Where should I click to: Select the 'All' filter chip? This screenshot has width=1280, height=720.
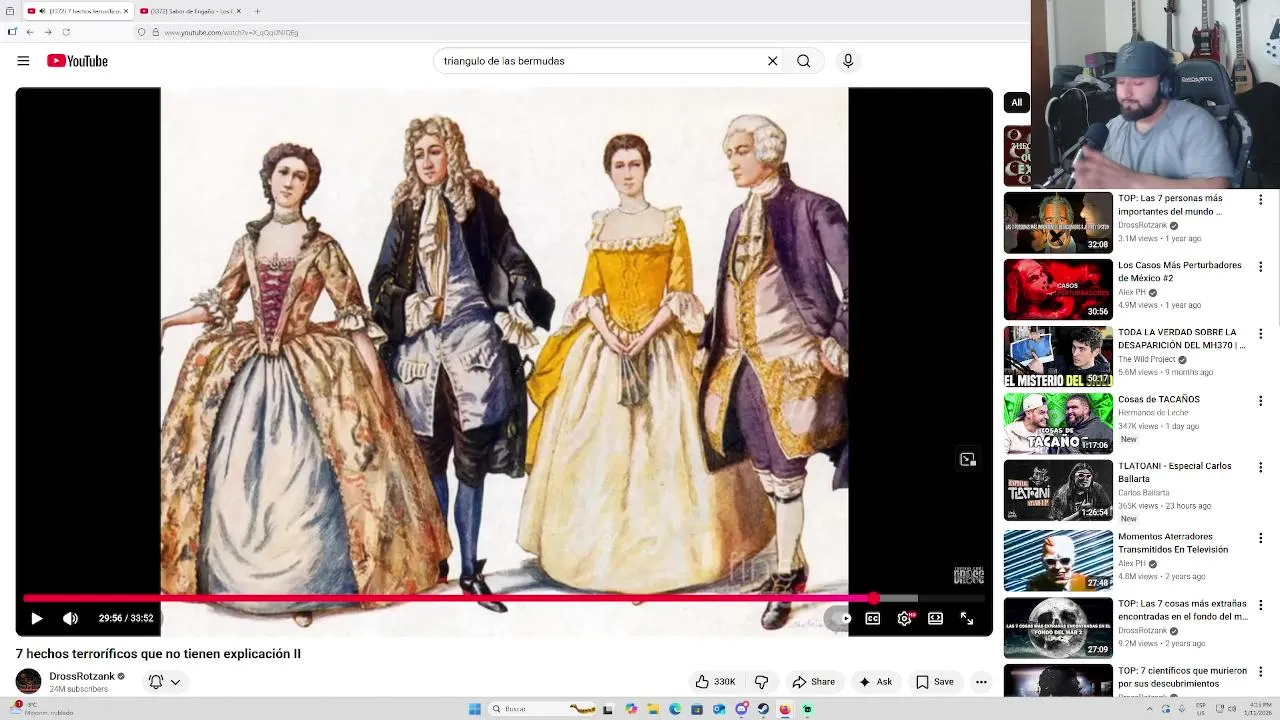(x=1016, y=102)
